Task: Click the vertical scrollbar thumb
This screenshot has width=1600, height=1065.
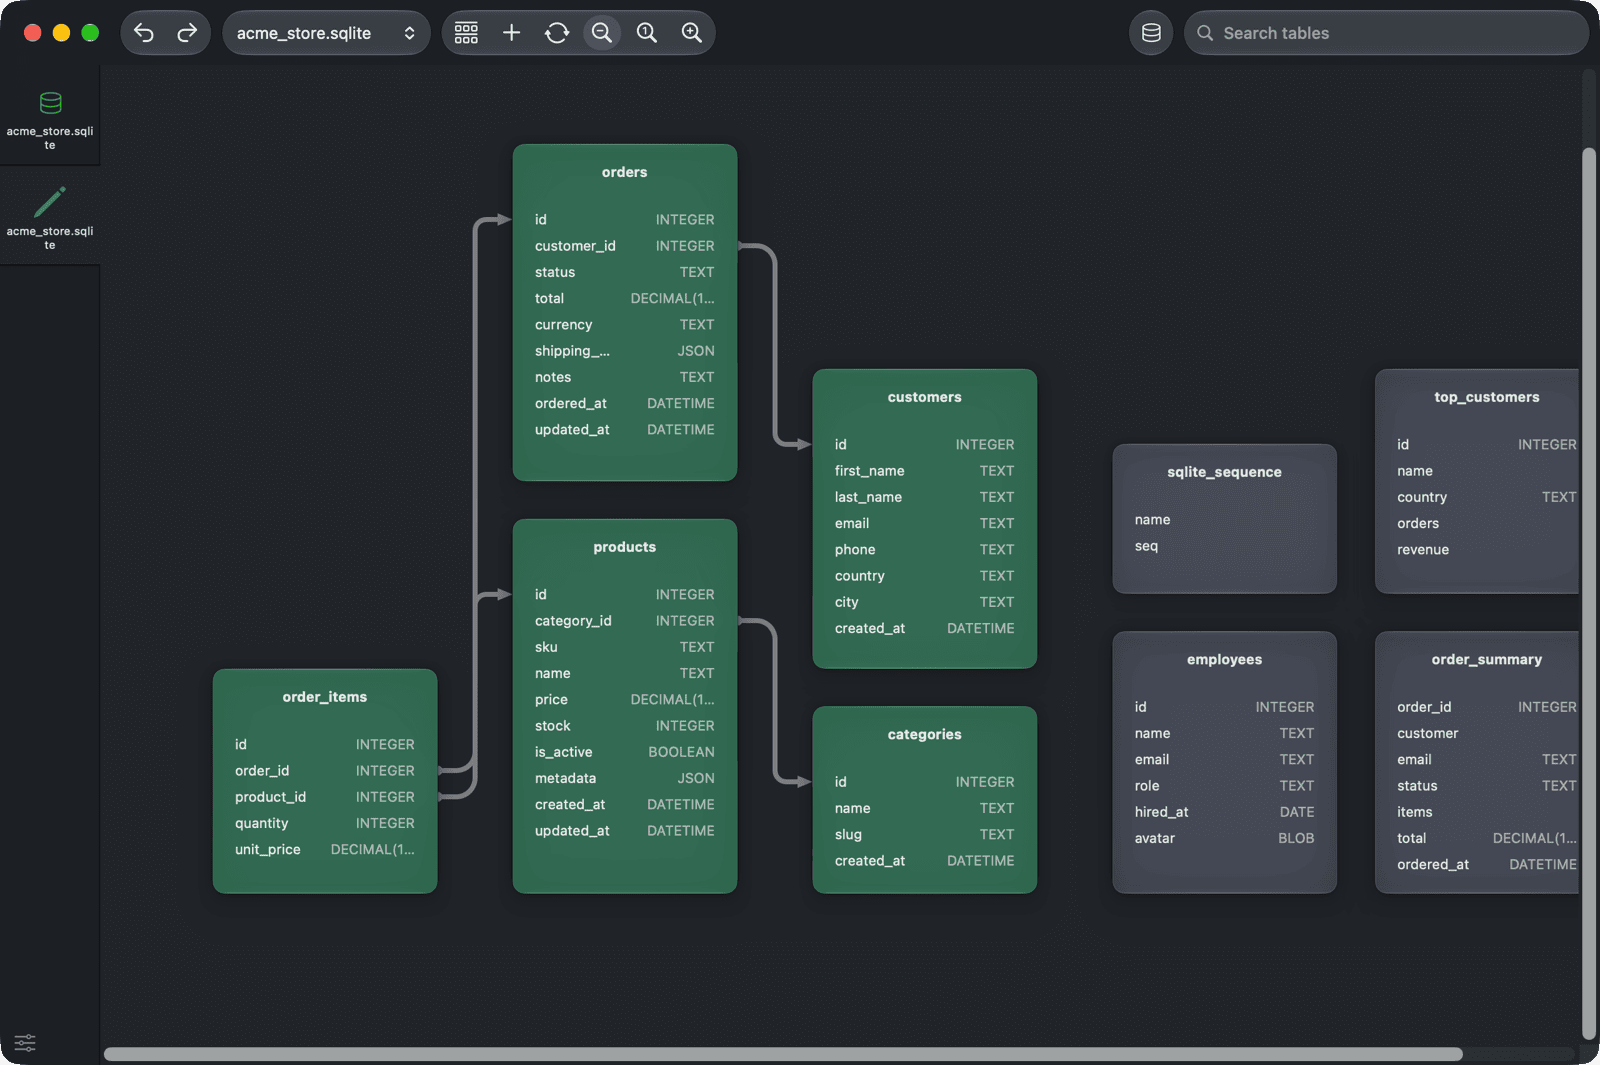Action: coord(1589,594)
